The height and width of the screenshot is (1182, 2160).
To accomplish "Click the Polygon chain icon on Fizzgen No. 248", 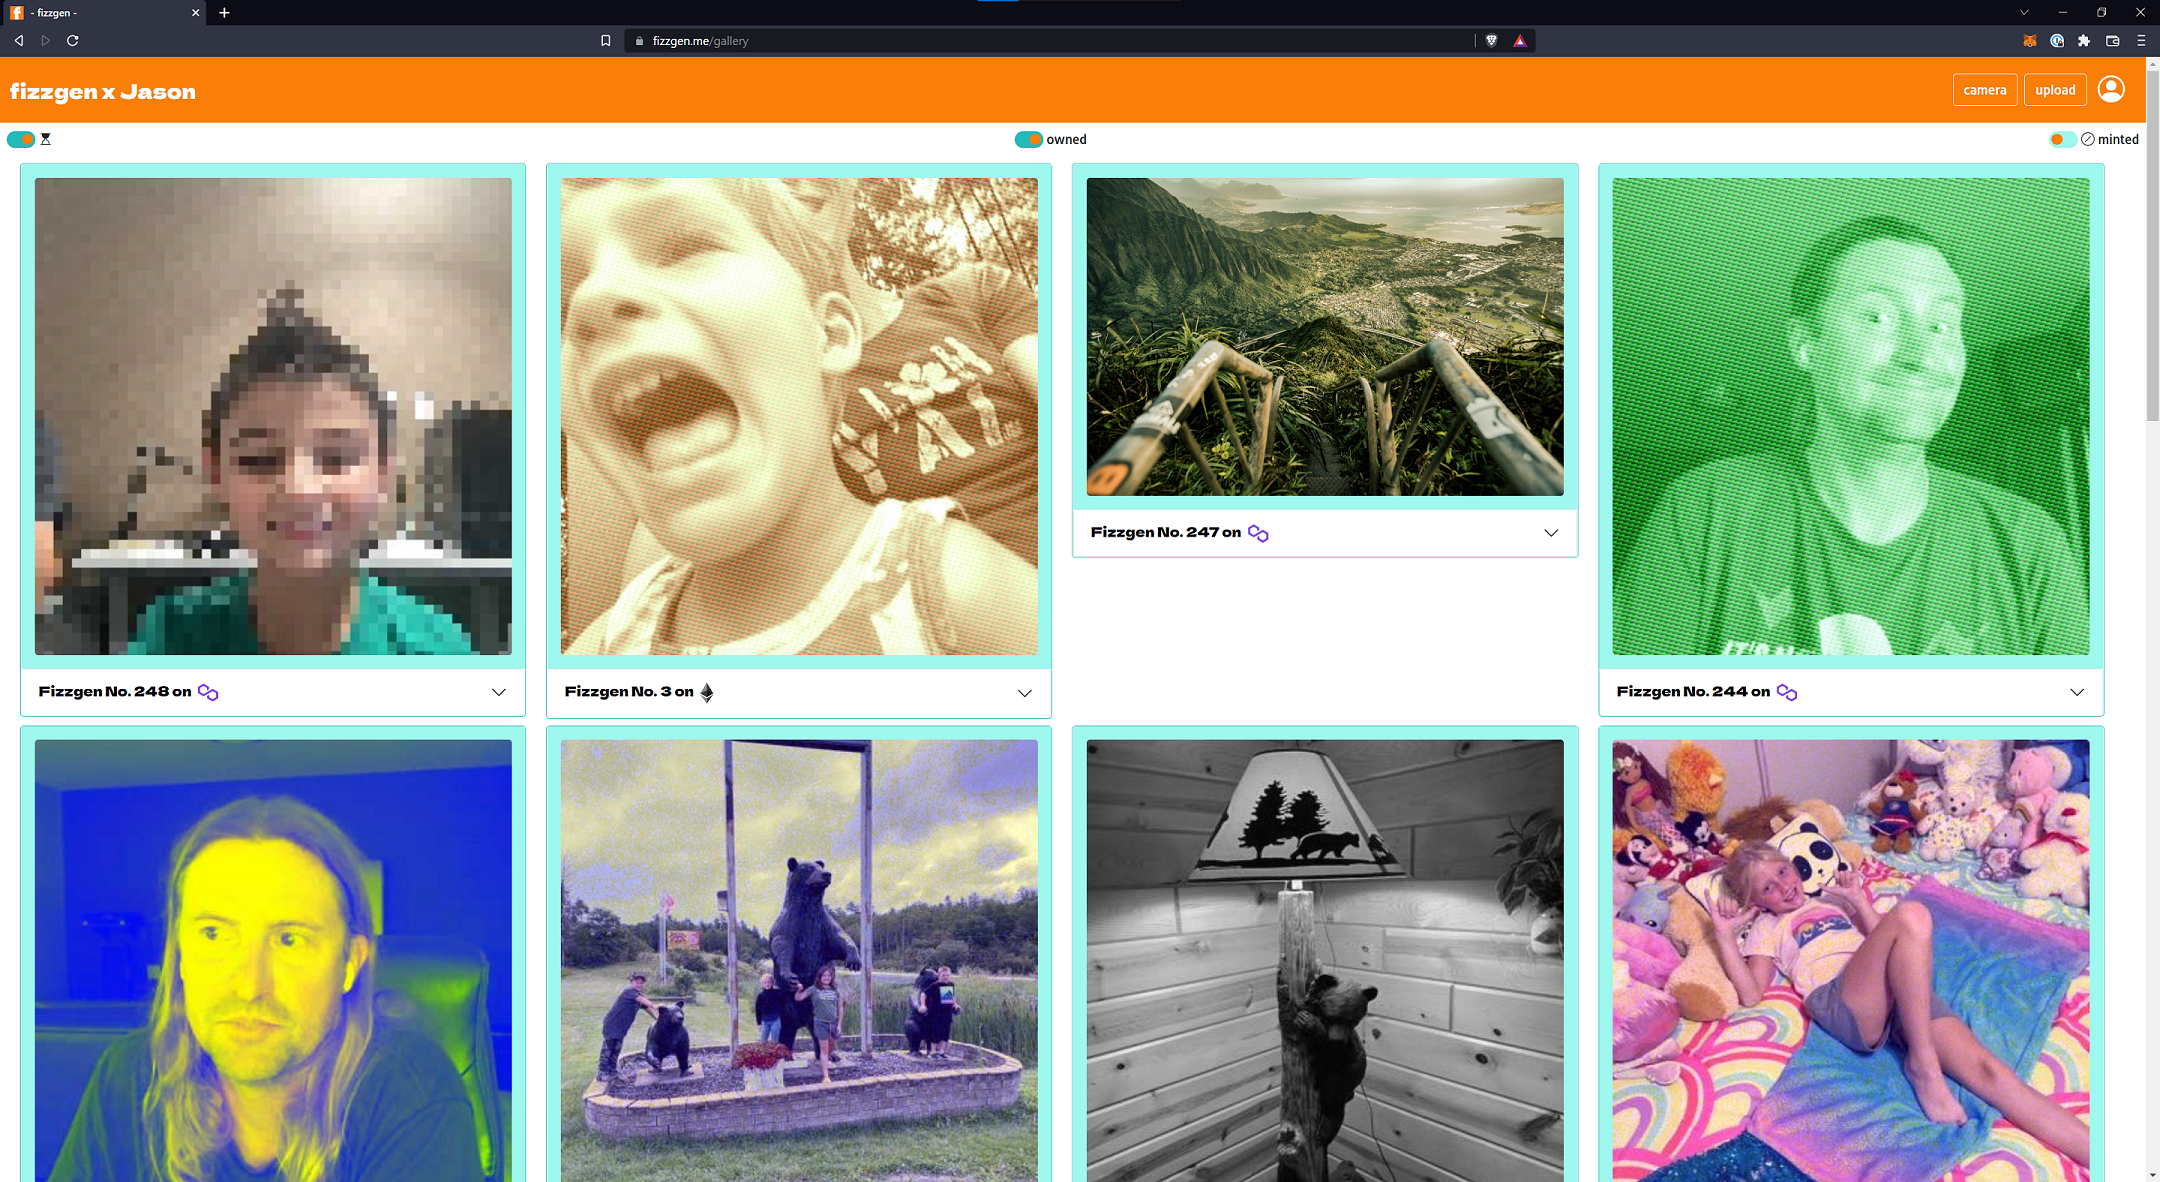I will coord(208,692).
